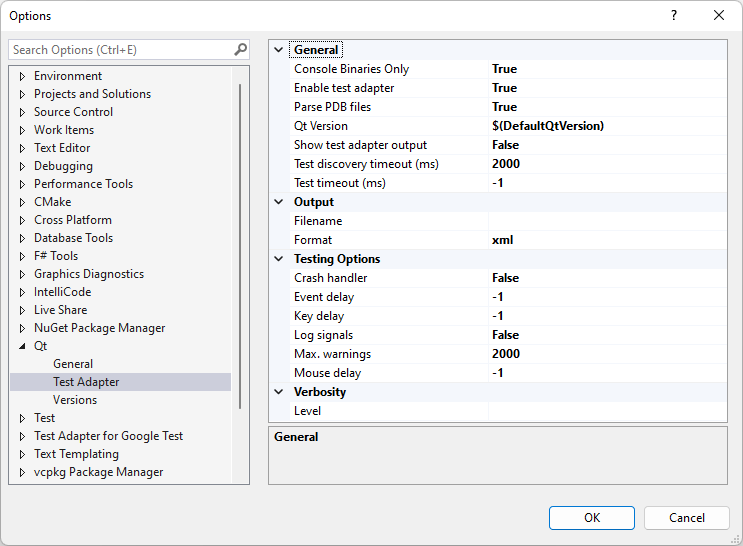The image size is (743, 546).
Task: Click the empty Filename value field
Action: [607, 221]
